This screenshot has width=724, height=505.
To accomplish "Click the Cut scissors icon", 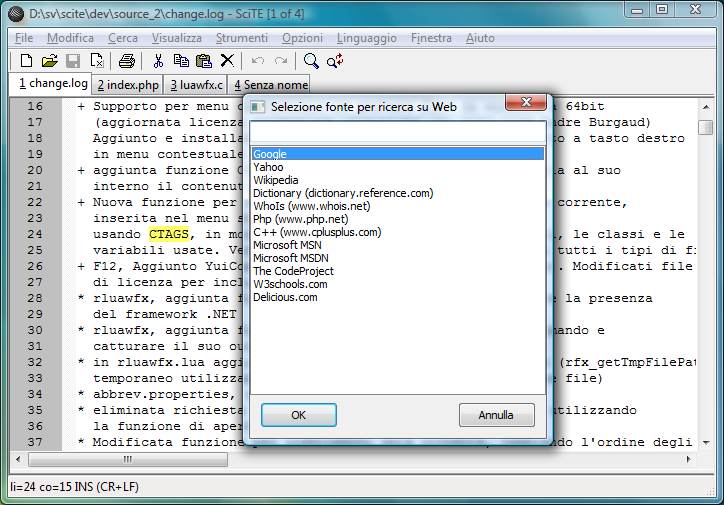I will tap(158, 61).
